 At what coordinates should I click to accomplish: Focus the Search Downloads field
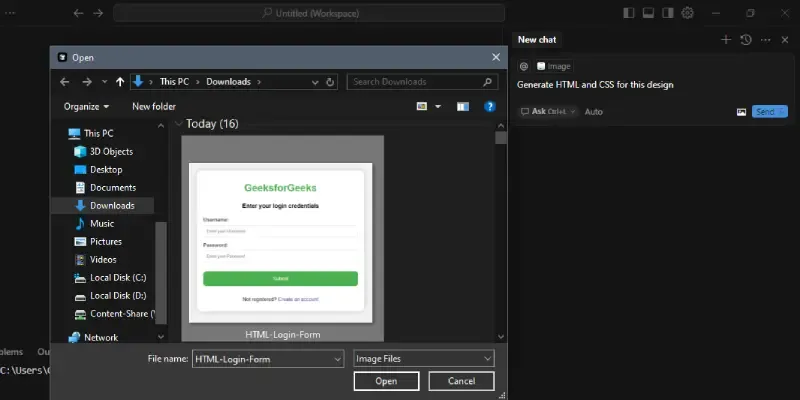coord(422,82)
